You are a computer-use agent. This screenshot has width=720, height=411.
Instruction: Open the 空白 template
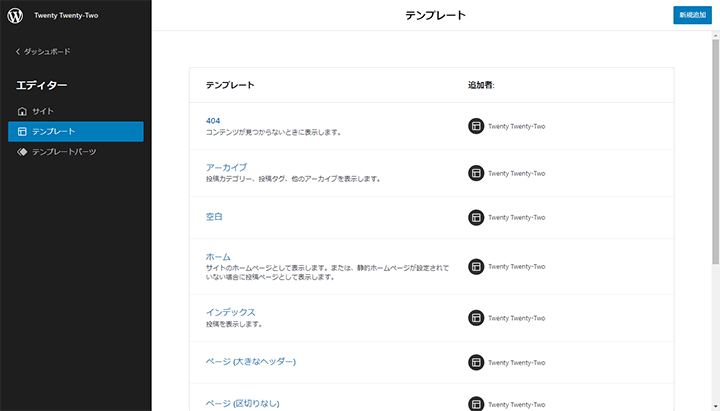pos(214,217)
